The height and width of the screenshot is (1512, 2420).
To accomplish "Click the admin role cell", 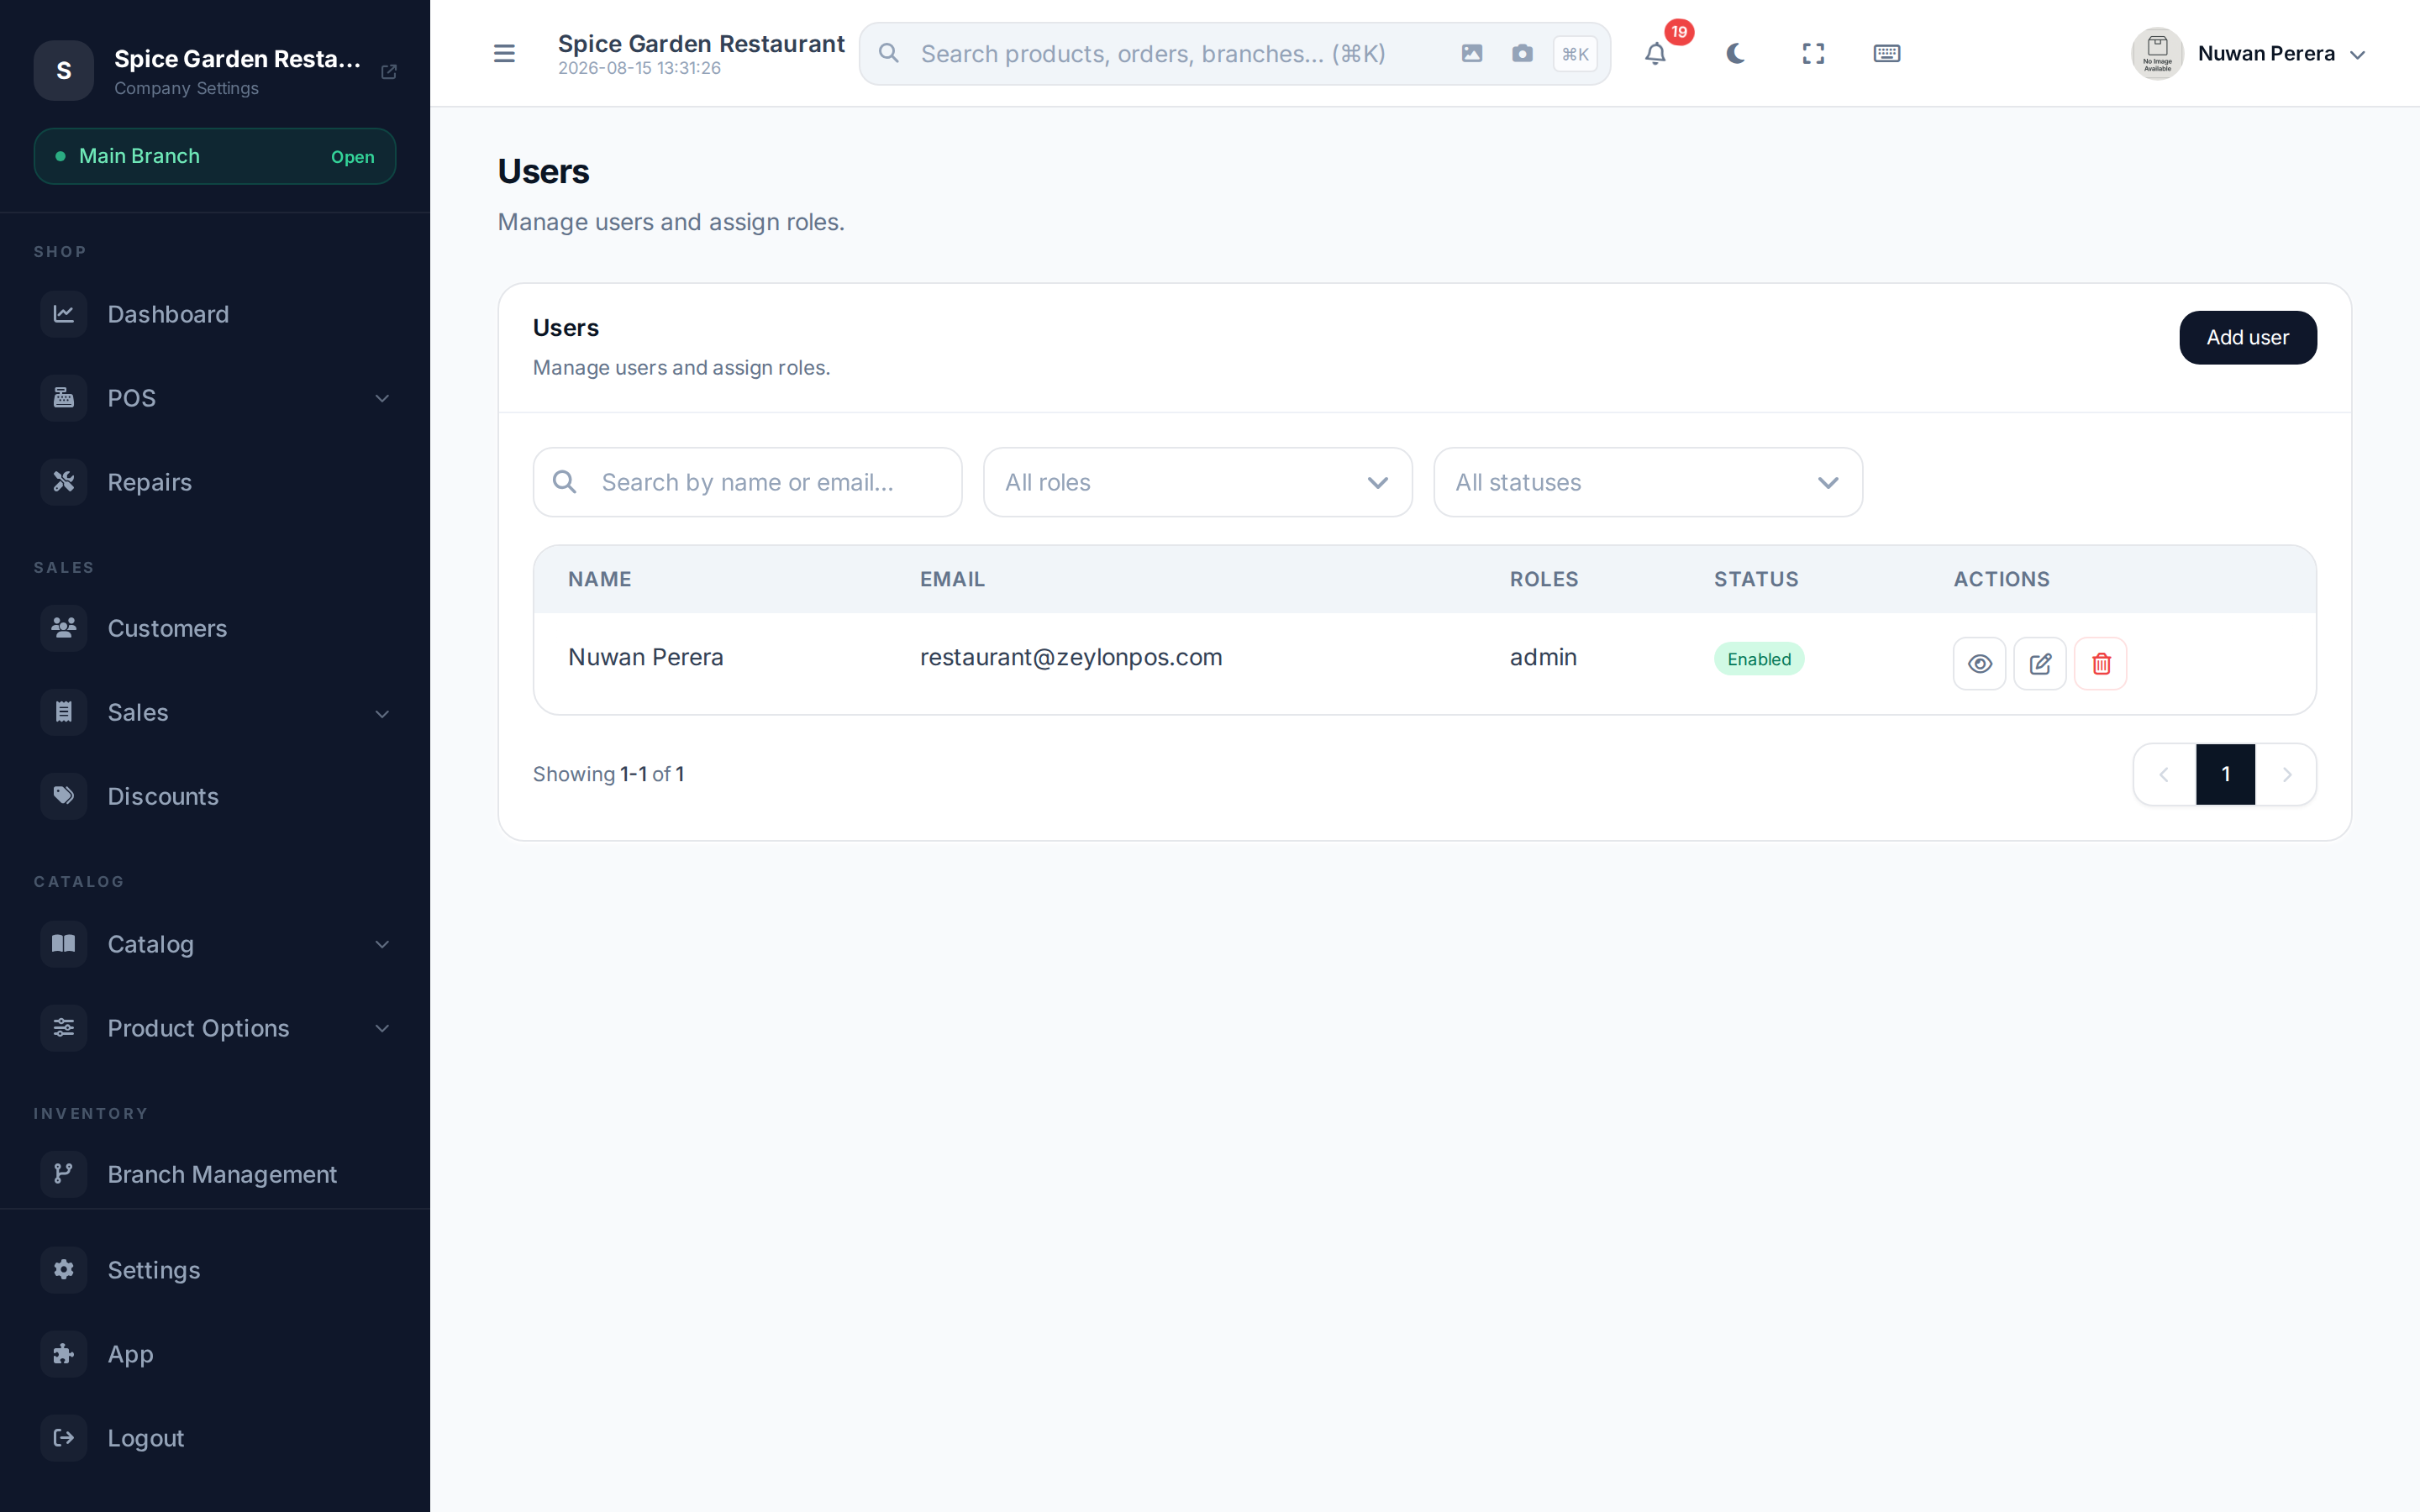I will 1543,657.
